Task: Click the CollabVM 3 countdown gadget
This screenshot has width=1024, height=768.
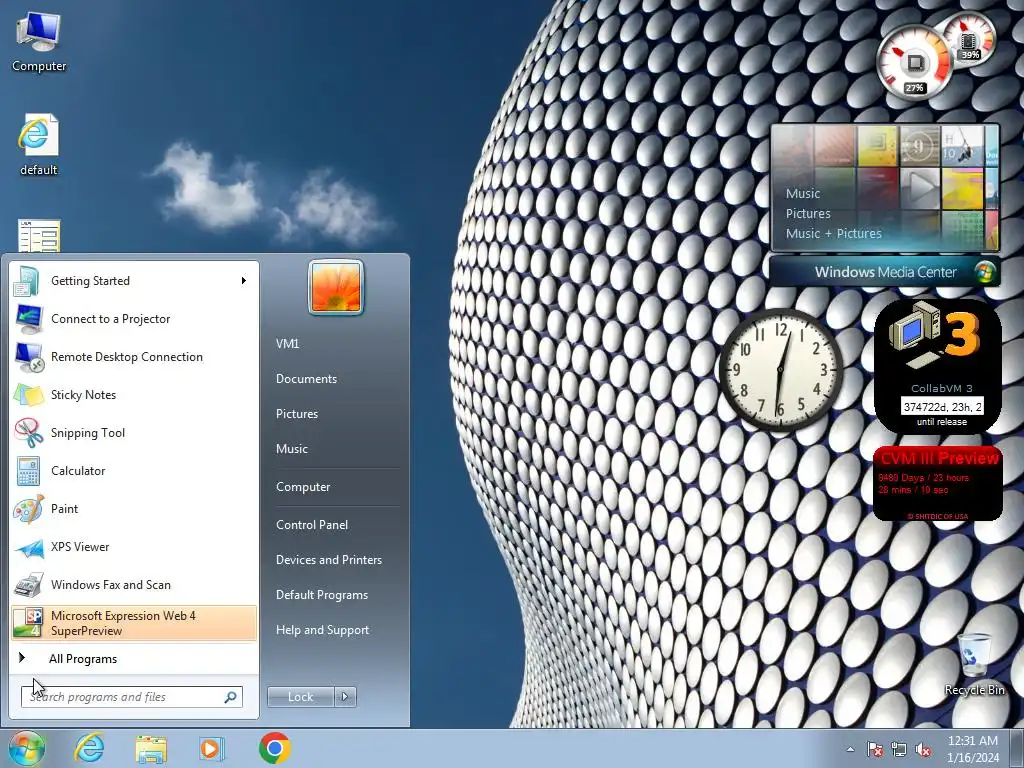Action: pyautogui.click(x=938, y=366)
